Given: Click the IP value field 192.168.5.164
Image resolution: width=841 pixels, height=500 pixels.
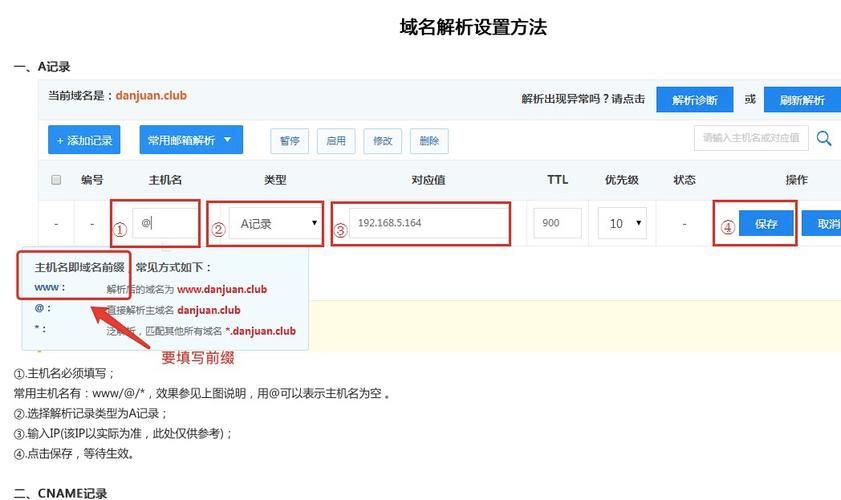Looking at the screenshot, I should pyautogui.click(x=420, y=223).
